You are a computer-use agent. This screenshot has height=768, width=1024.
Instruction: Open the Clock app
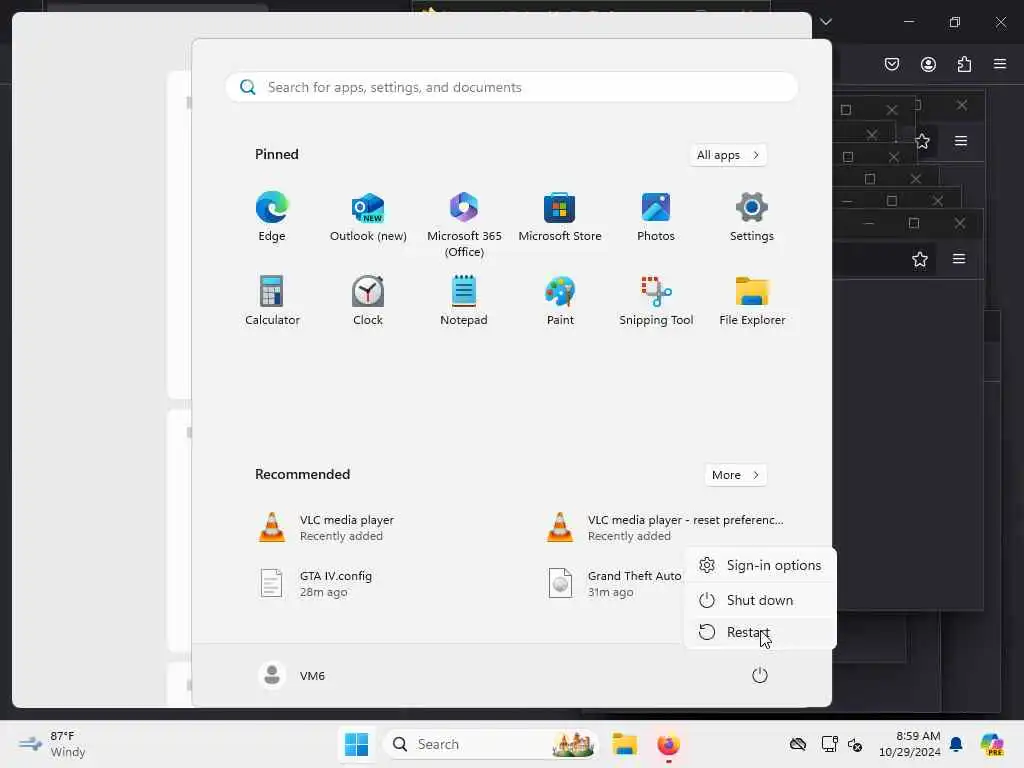pos(368,300)
